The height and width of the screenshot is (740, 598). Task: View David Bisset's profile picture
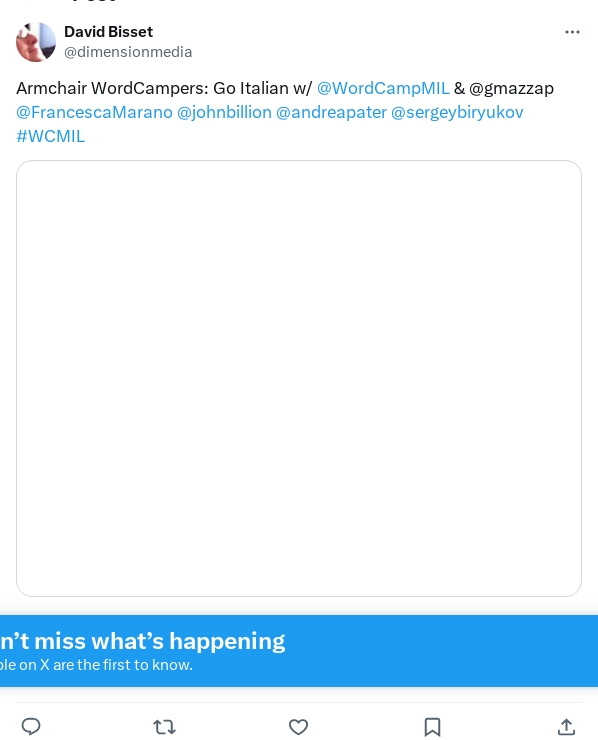pos(36,42)
